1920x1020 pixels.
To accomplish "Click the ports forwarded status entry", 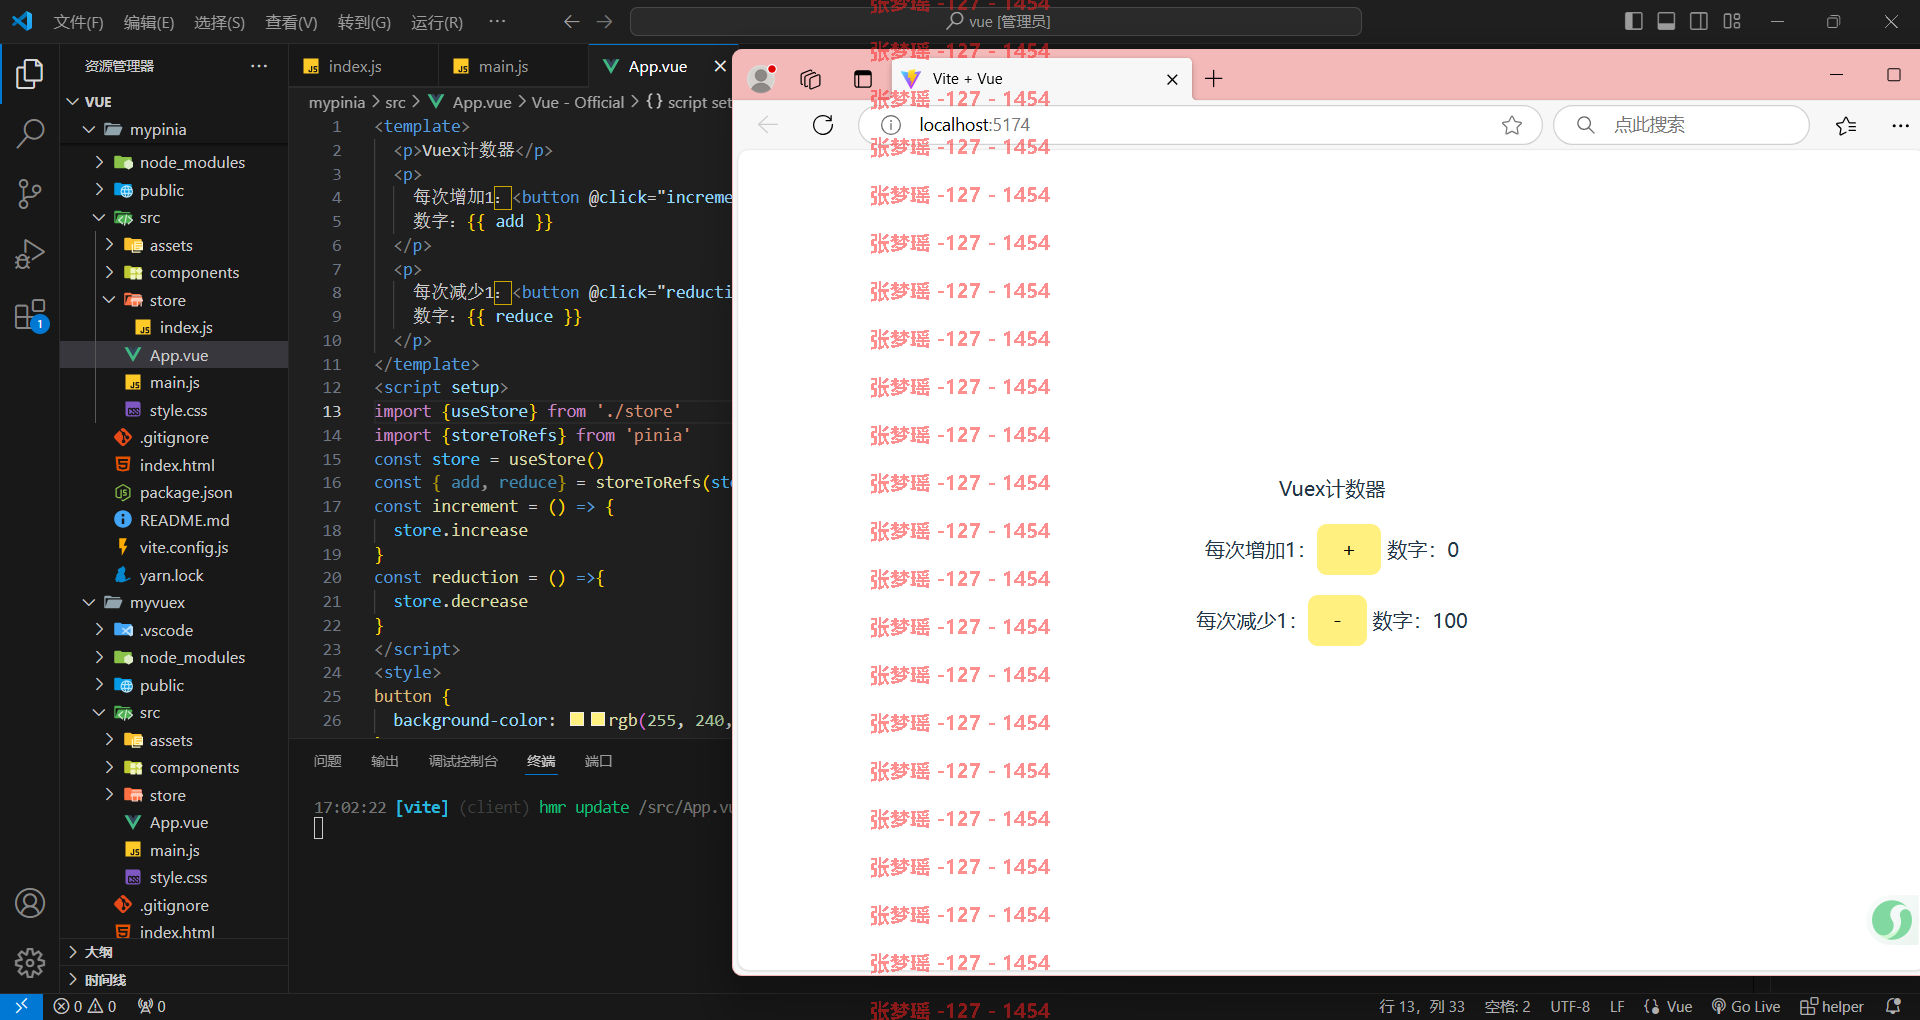I will 152,1006.
